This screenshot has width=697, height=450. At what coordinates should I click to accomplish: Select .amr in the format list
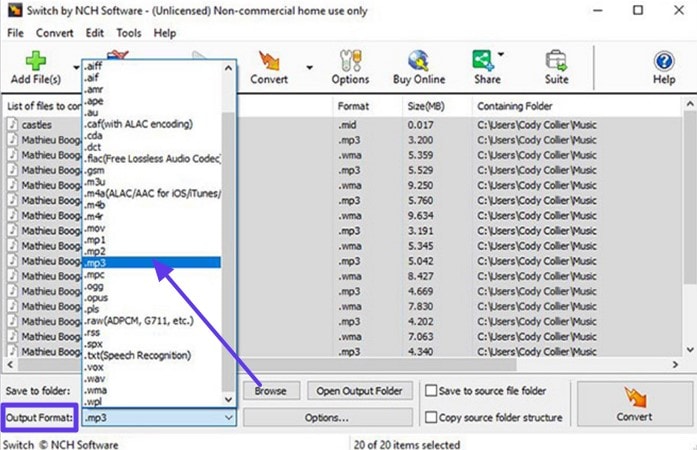coord(152,89)
